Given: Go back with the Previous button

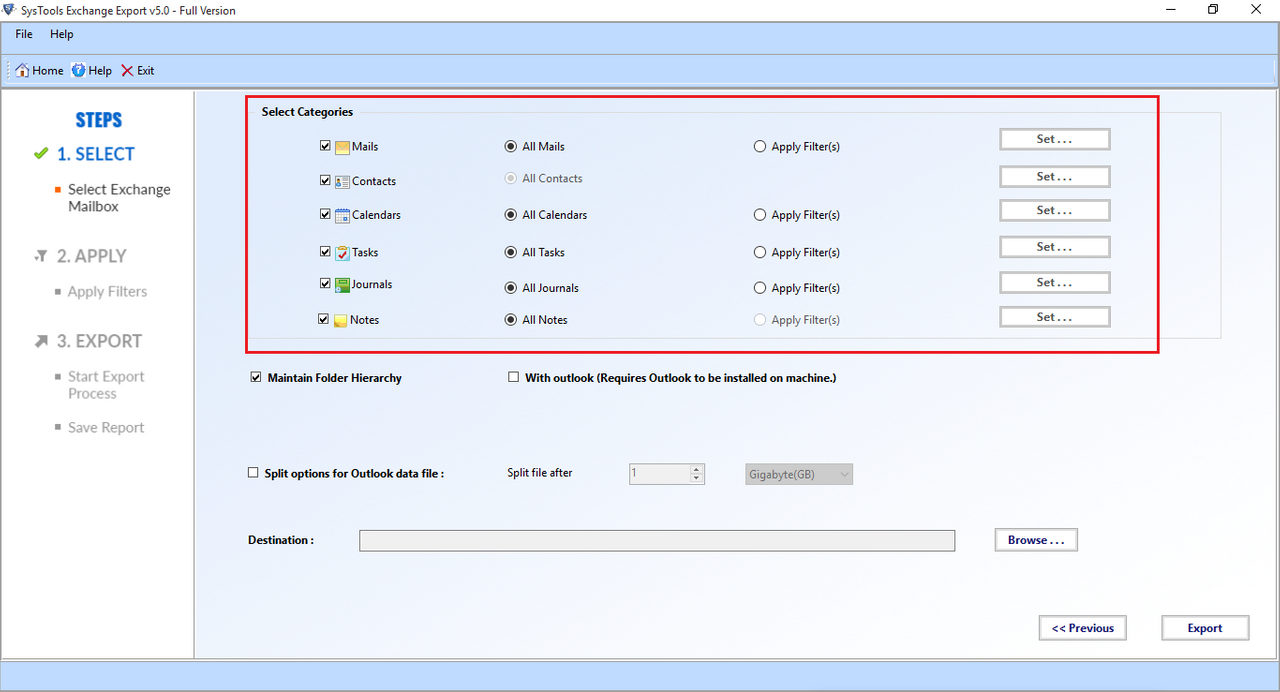Looking at the screenshot, I should point(1083,628).
